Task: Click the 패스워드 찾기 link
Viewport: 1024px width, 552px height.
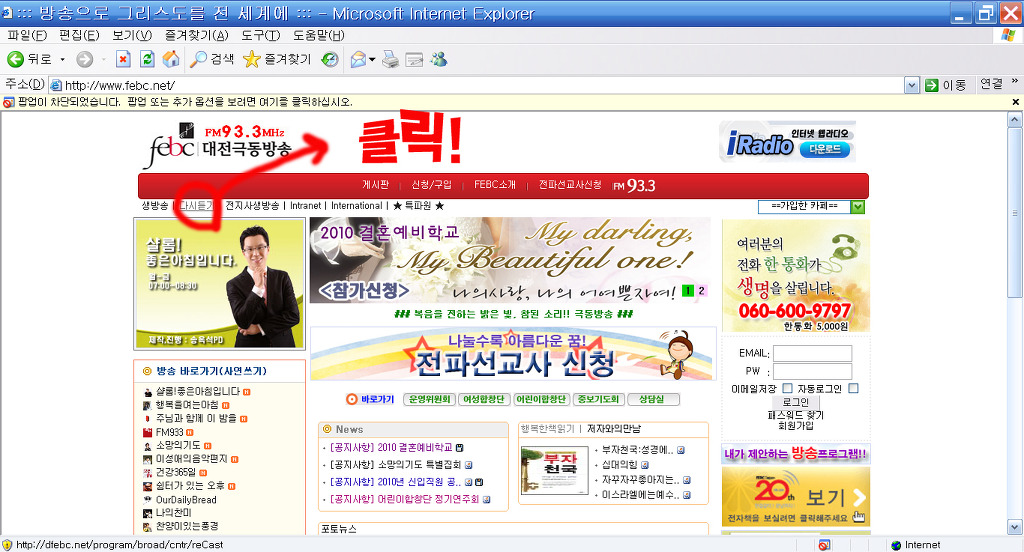Action: (795, 415)
